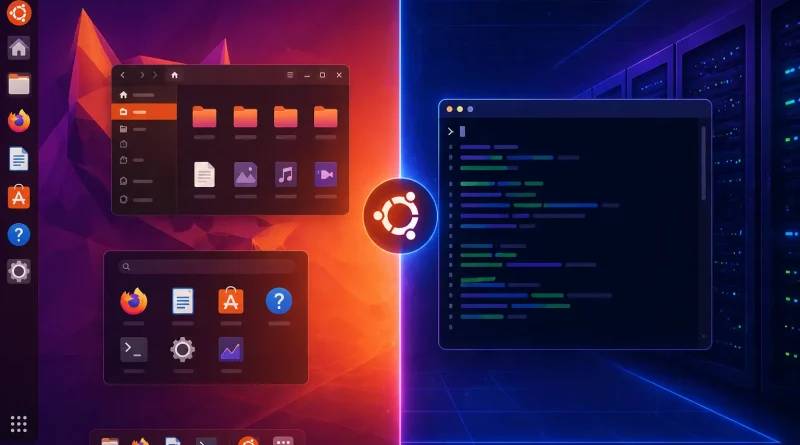The height and width of the screenshot is (445, 800).
Task: Open the video file in file manager
Action: (x=326, y=175)
